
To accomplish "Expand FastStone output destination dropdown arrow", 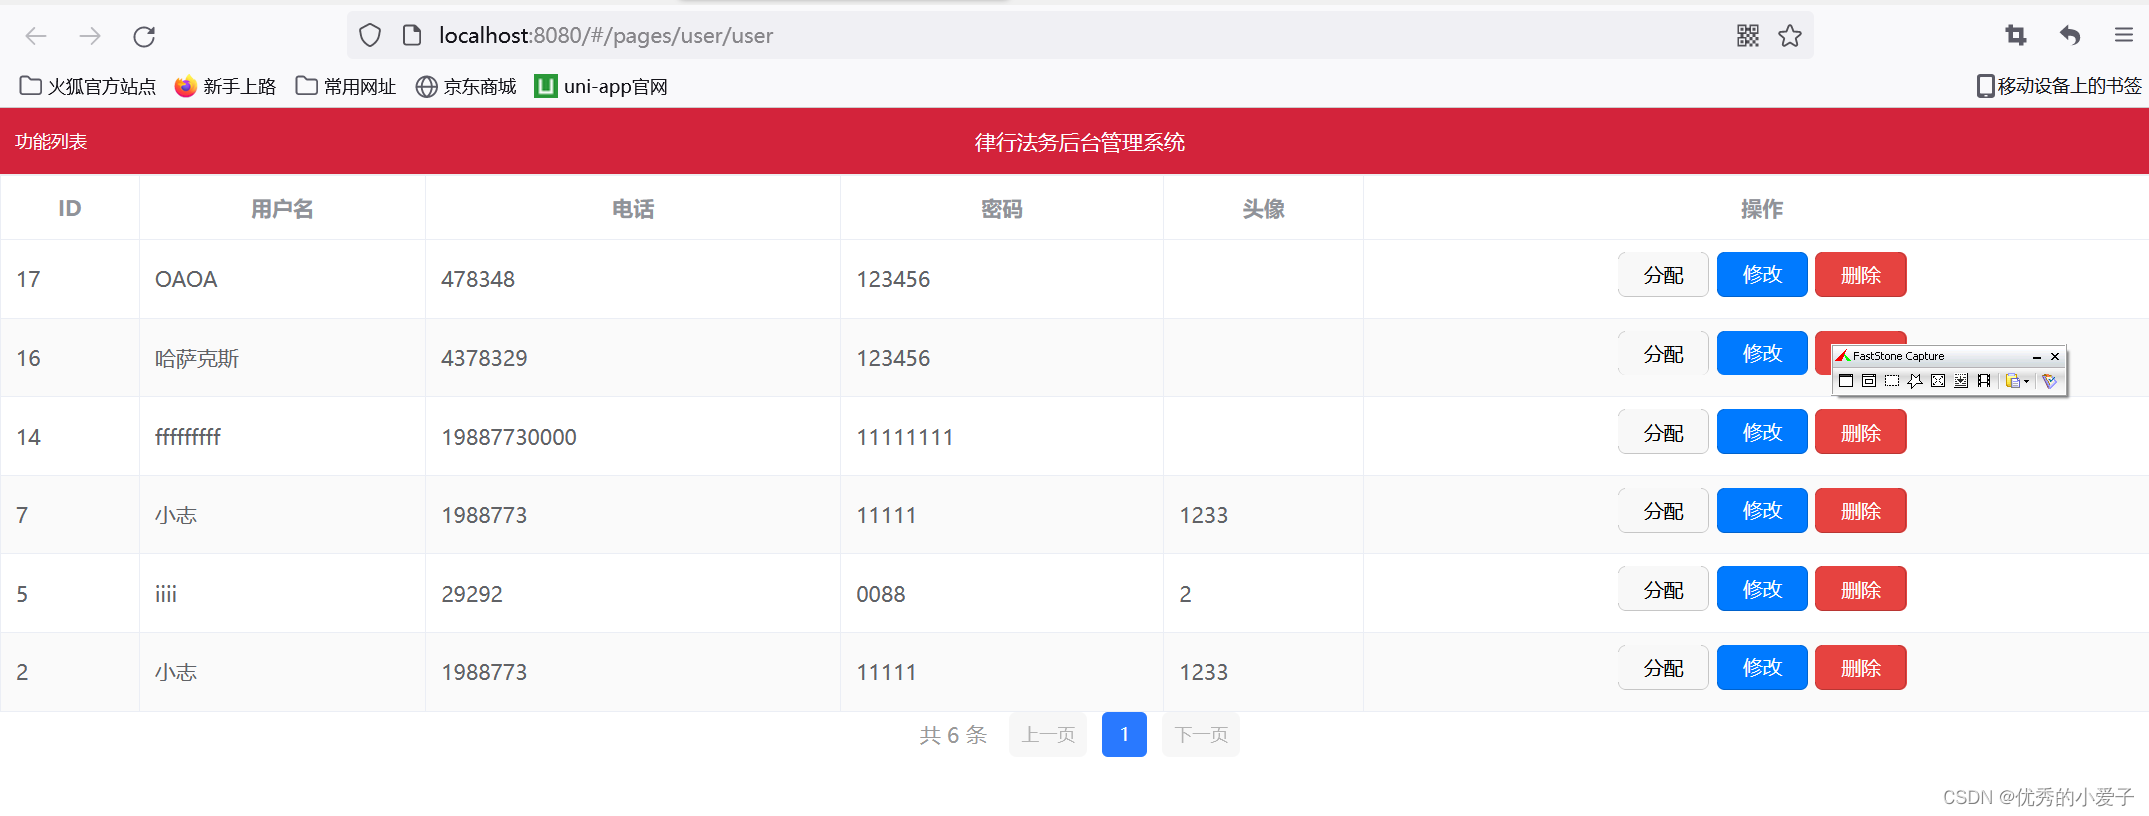I will pyautogui.click(x=2026, y=382).
